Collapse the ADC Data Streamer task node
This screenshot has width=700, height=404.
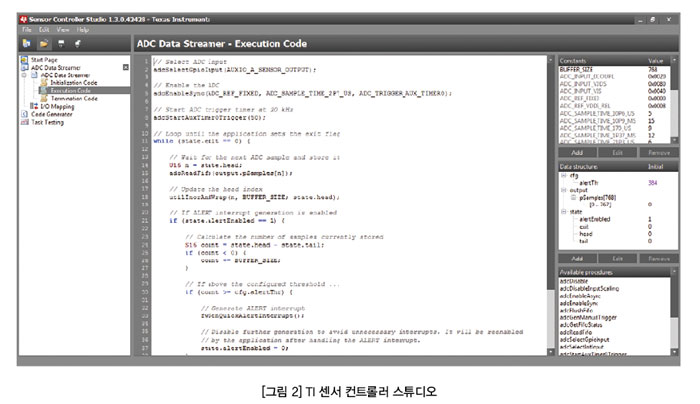24,75
